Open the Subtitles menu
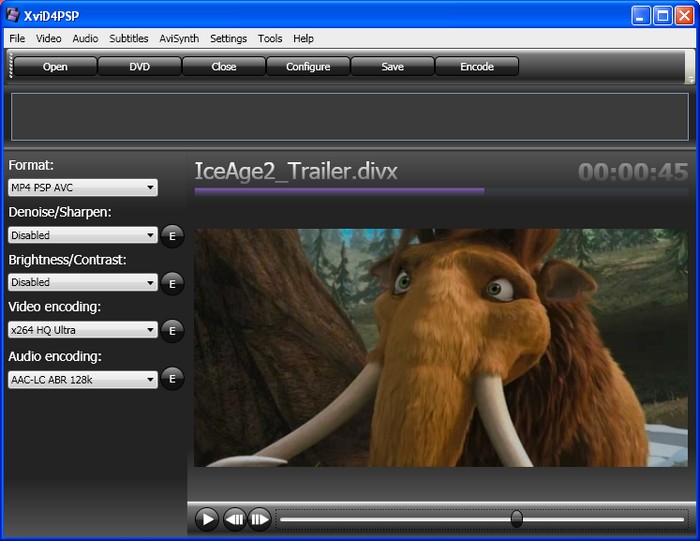 128,38
